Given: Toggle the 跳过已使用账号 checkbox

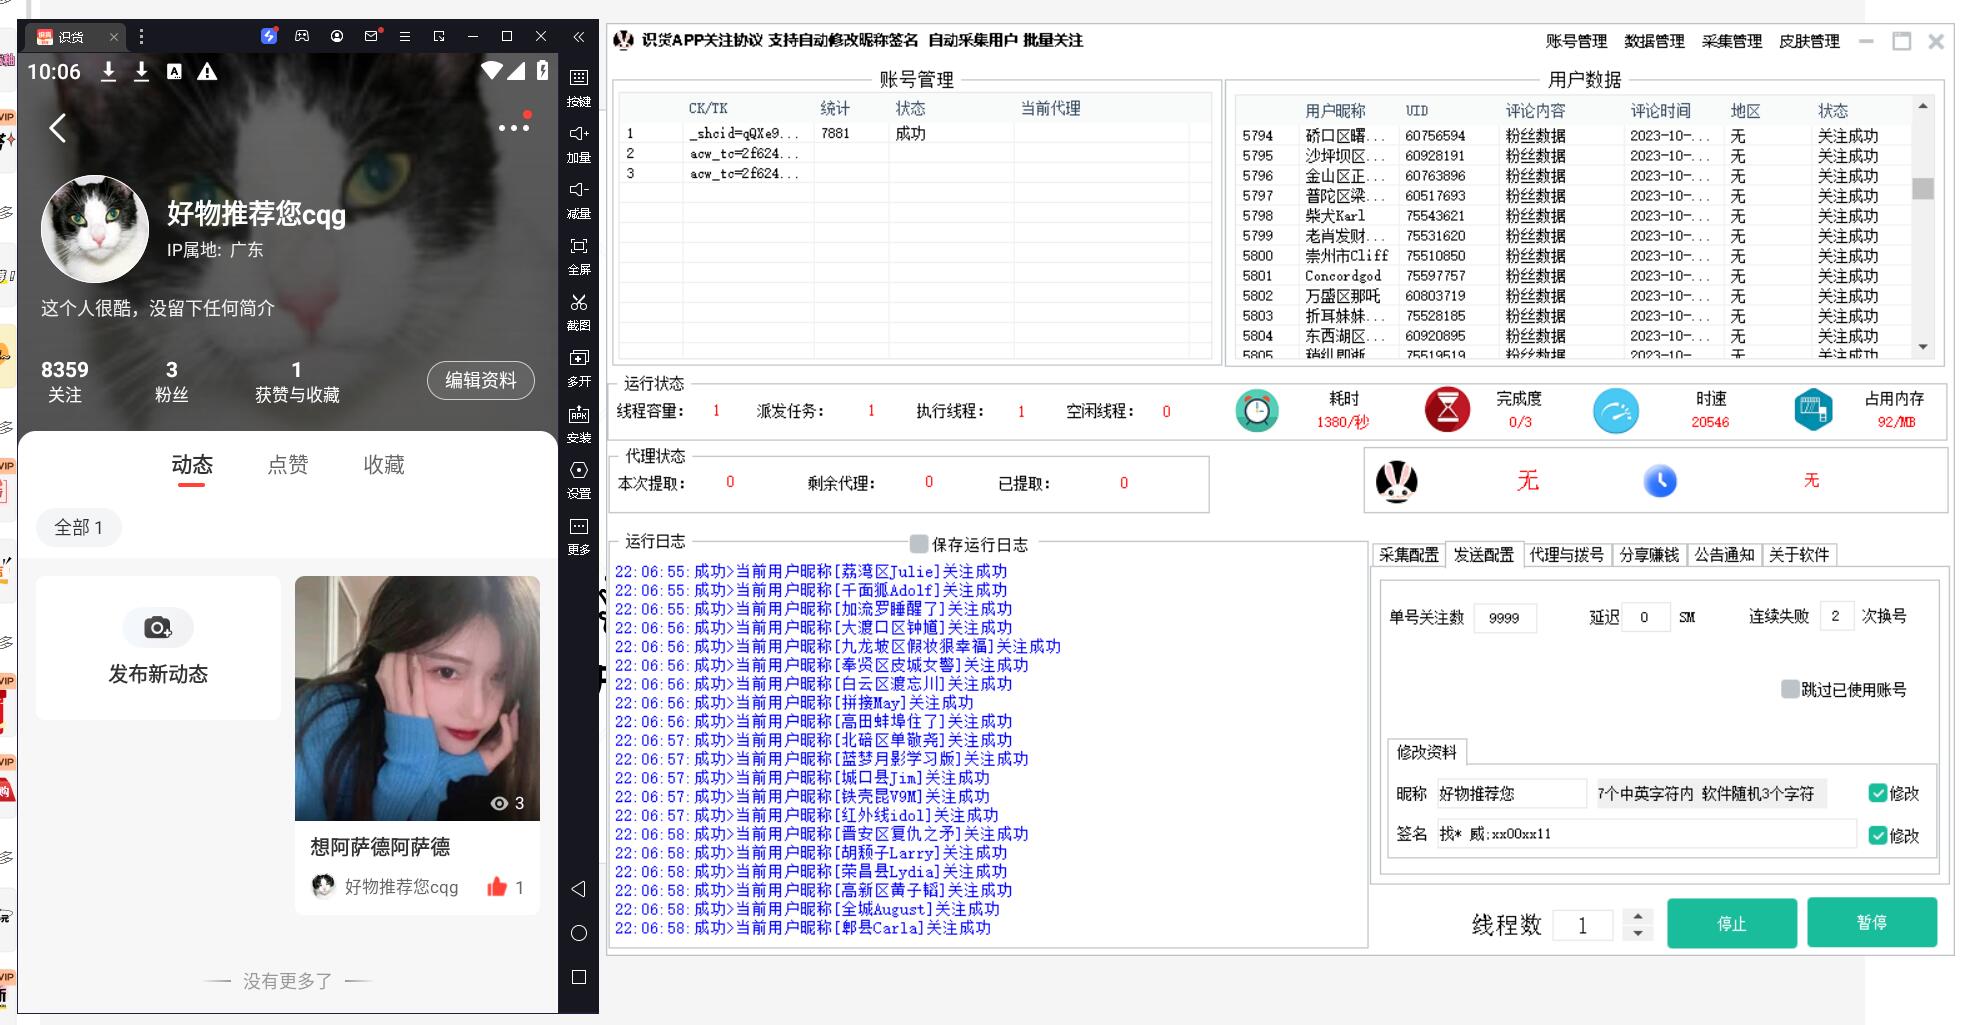Looking at the screenshot, I should pos(1790,689).
